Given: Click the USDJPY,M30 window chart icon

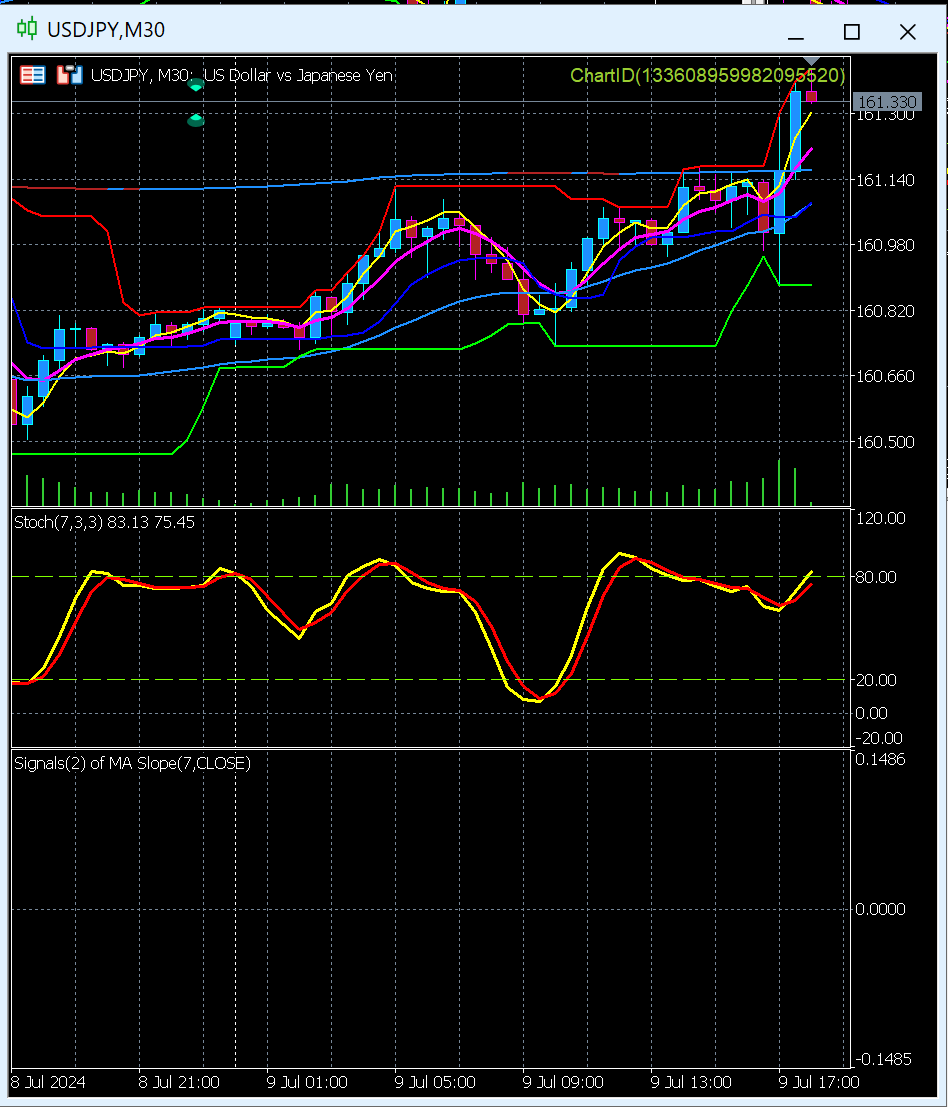Looking at the screenshot, I should 27,29.
